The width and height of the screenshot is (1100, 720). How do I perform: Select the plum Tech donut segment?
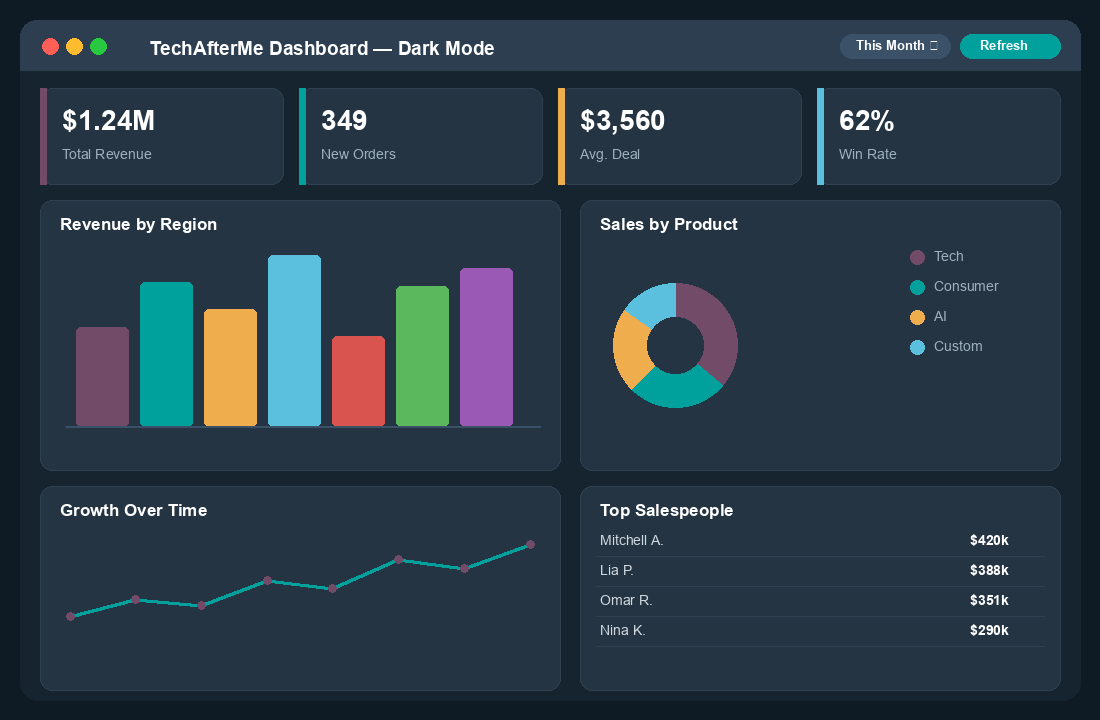point(716,328)
